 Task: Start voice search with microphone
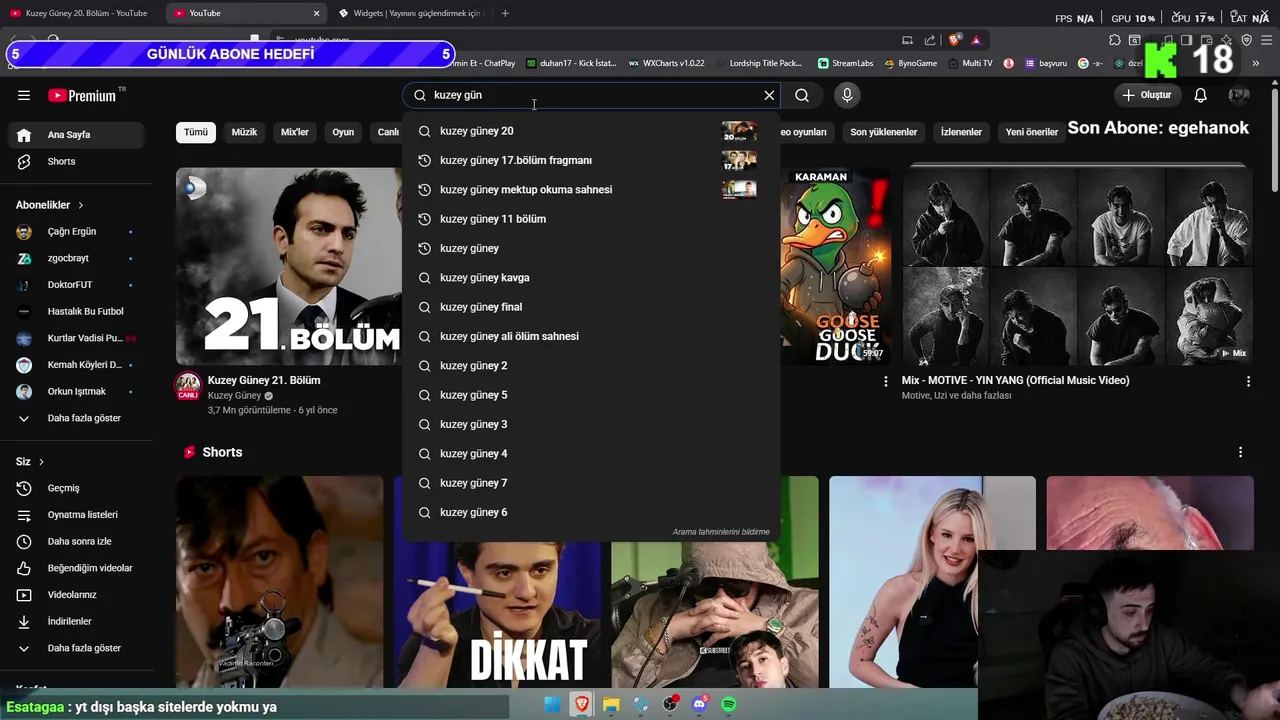click(x=847, y=95)
